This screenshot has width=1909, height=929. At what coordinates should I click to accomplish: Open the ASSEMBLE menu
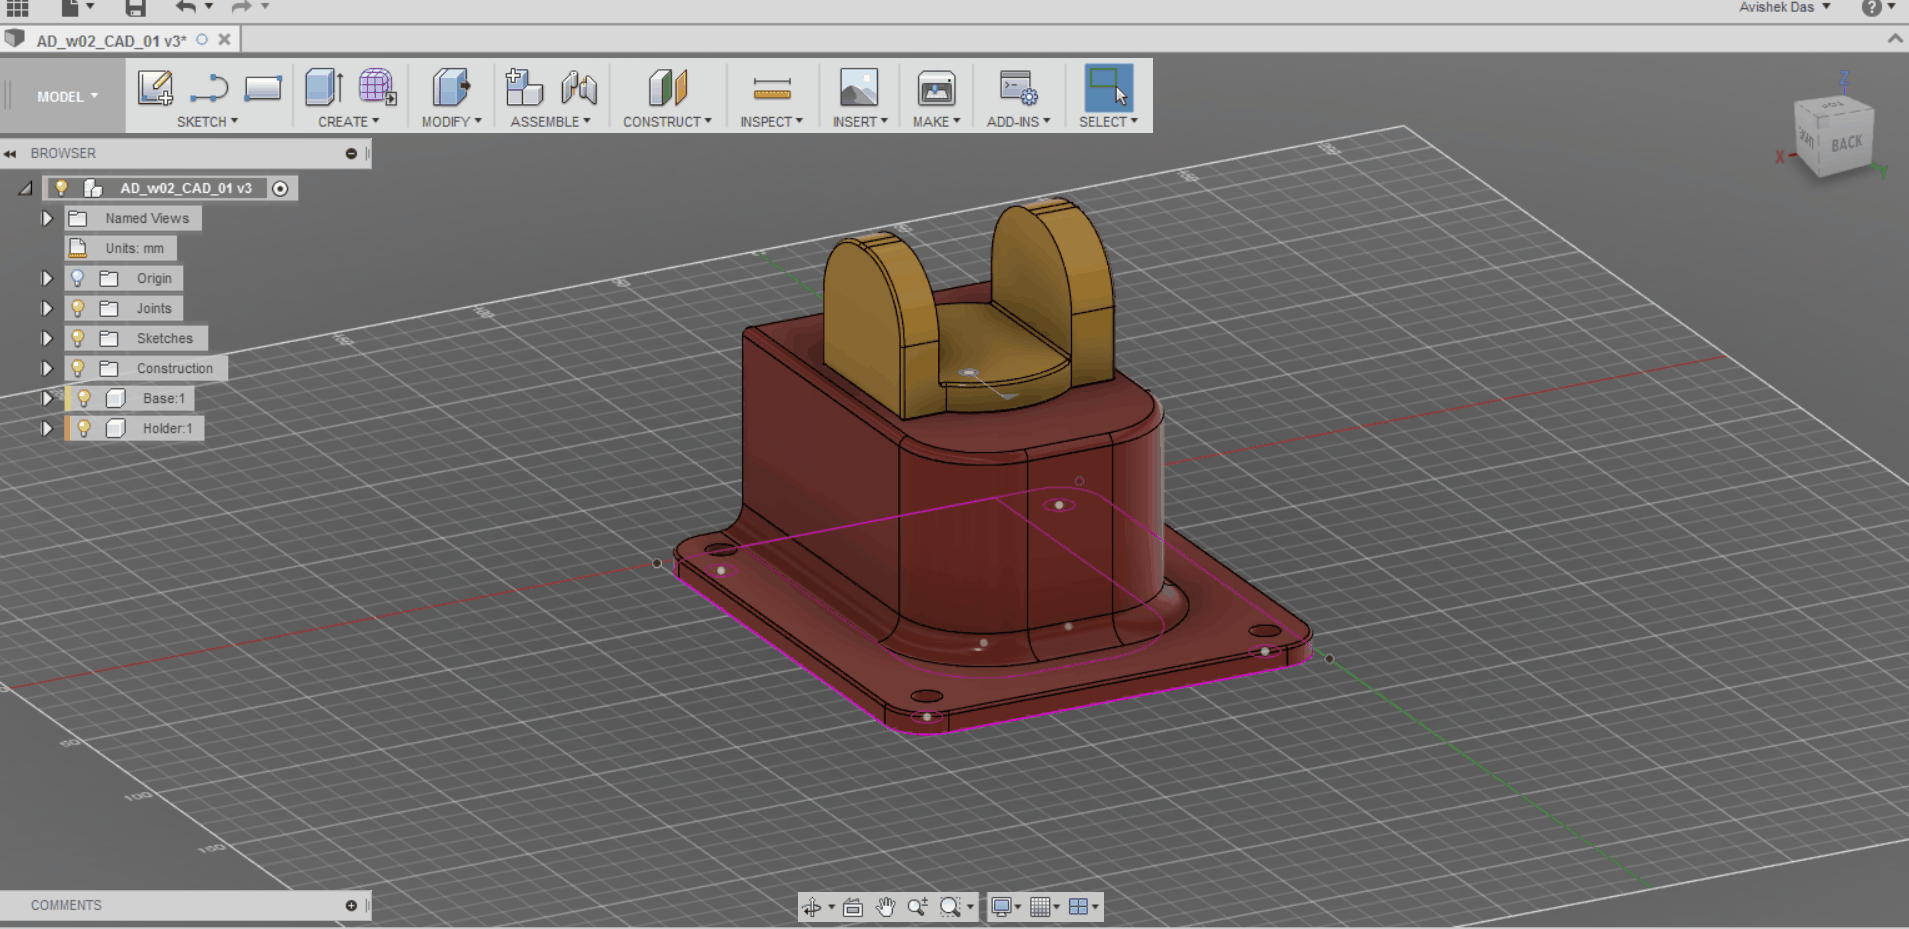550,122
